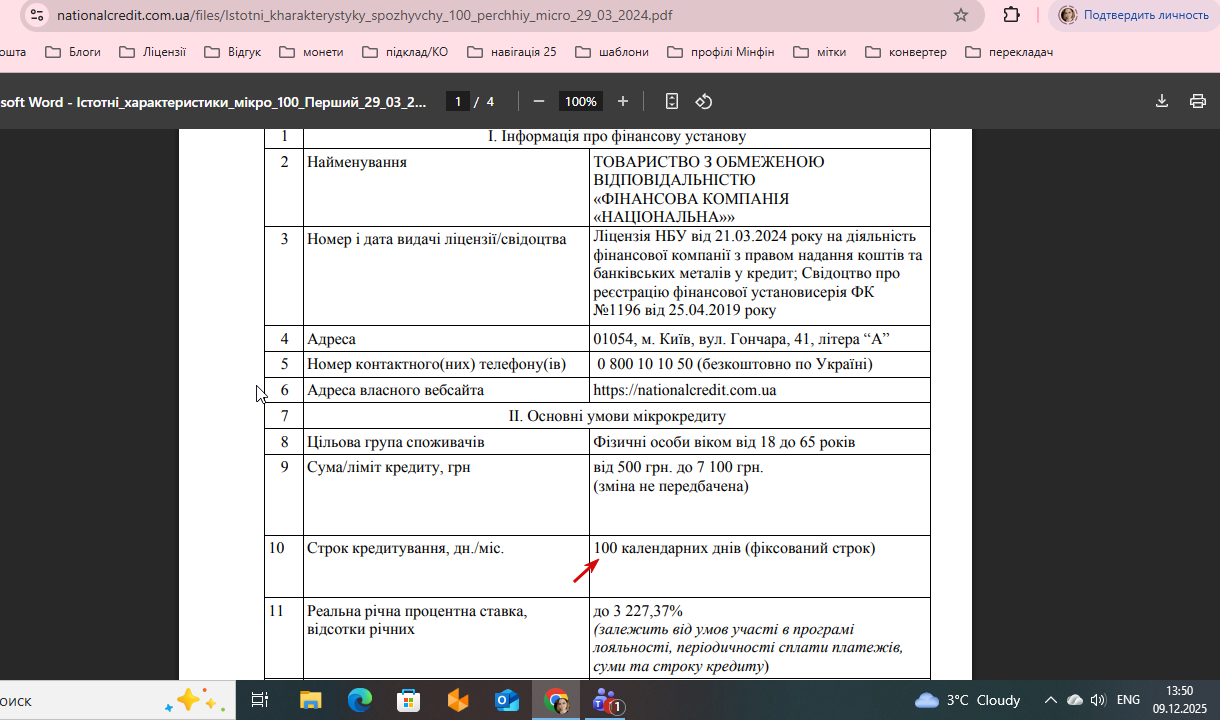The image size is (1220, 720).
Task: Open the 'мітки' bookmarks folder
Action: click(x=820, y=52)
